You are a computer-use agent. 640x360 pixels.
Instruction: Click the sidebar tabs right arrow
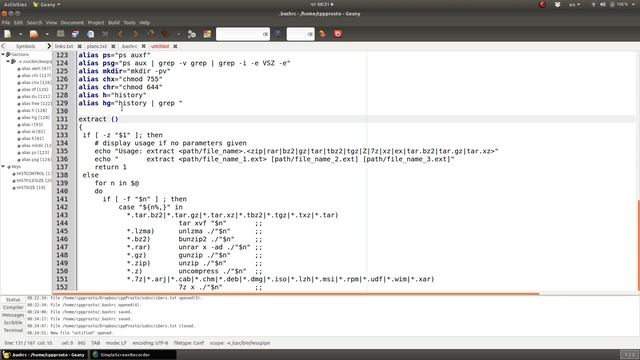pos(49,47)
